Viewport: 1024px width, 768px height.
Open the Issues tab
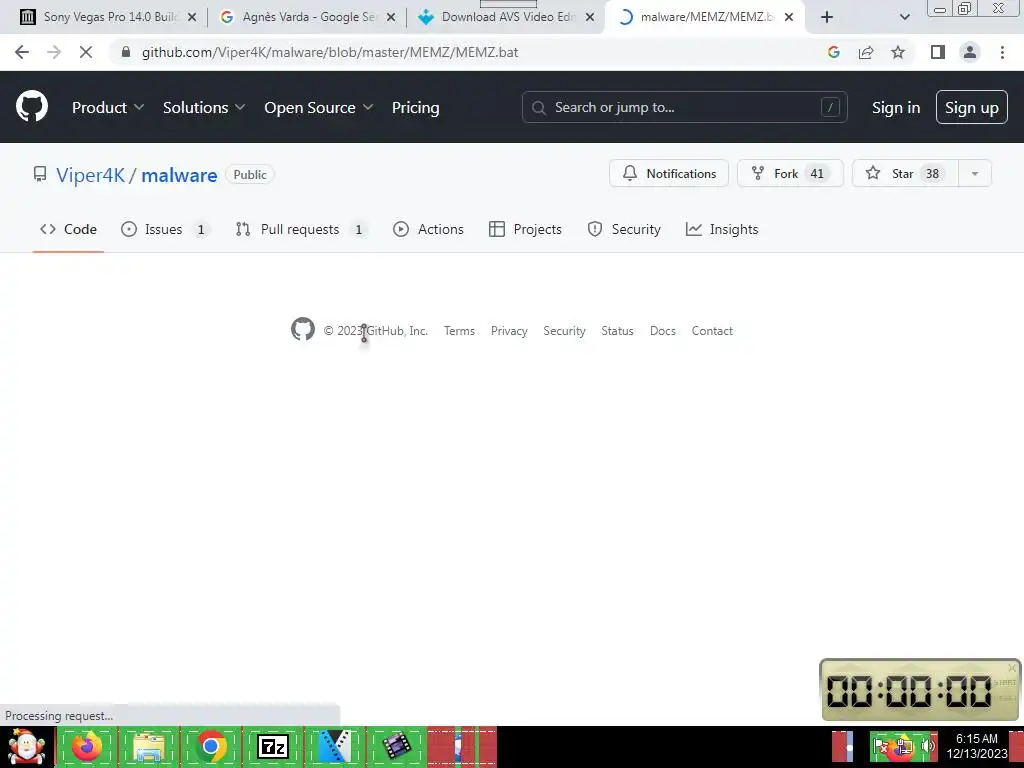[x=165, y=229]
